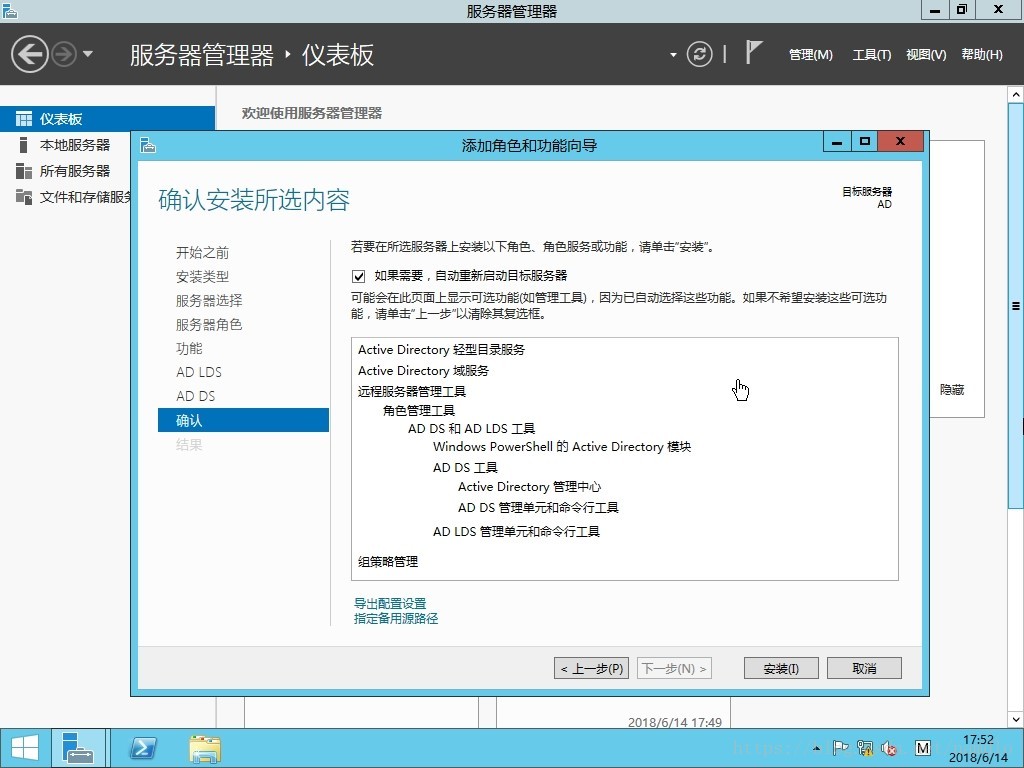Open navigation history dropdown next to forward arrow
Viewport: 1024px width, 768px height.
tap(88, 54)
